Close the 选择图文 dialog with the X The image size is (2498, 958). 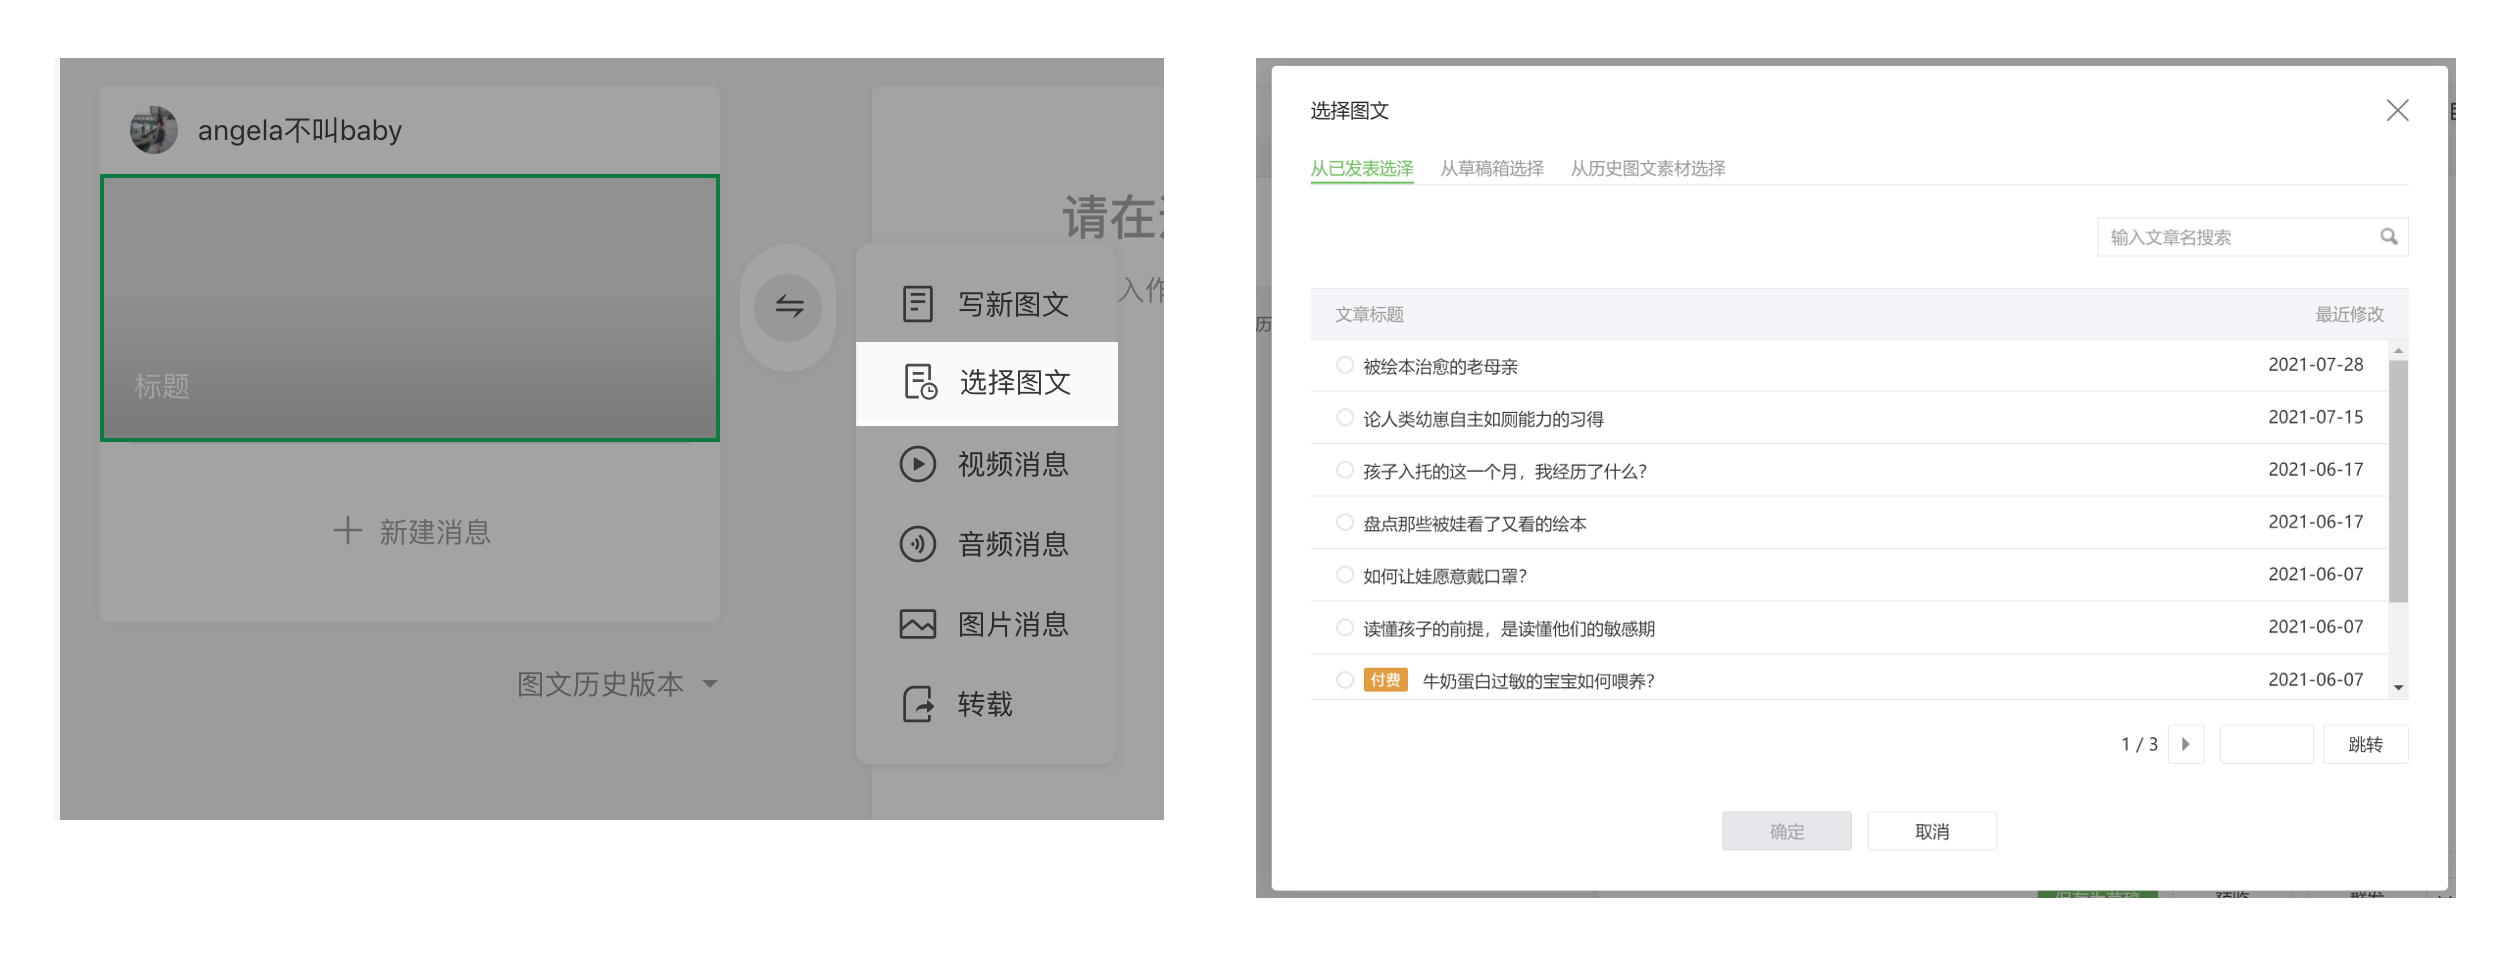coord(2397,110)
